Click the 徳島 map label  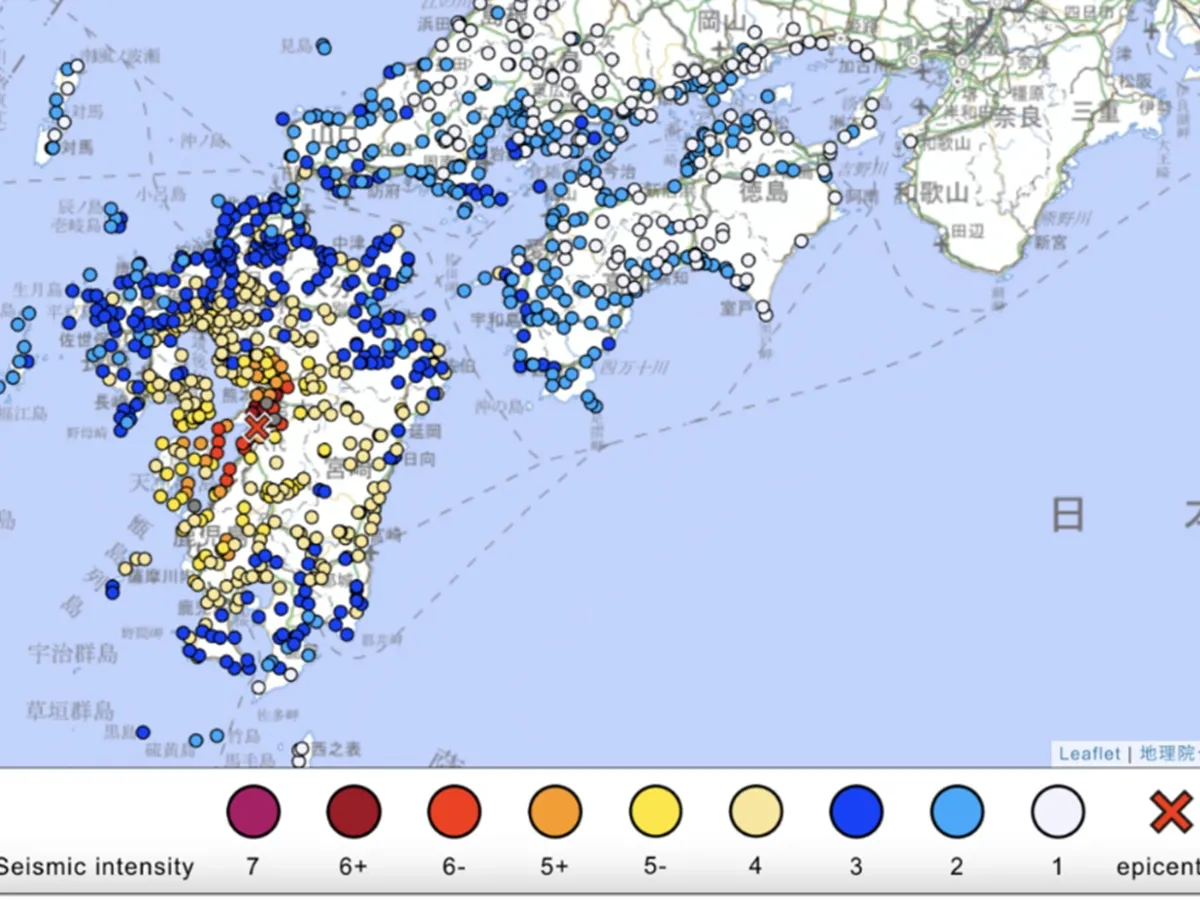pos(764,191)
